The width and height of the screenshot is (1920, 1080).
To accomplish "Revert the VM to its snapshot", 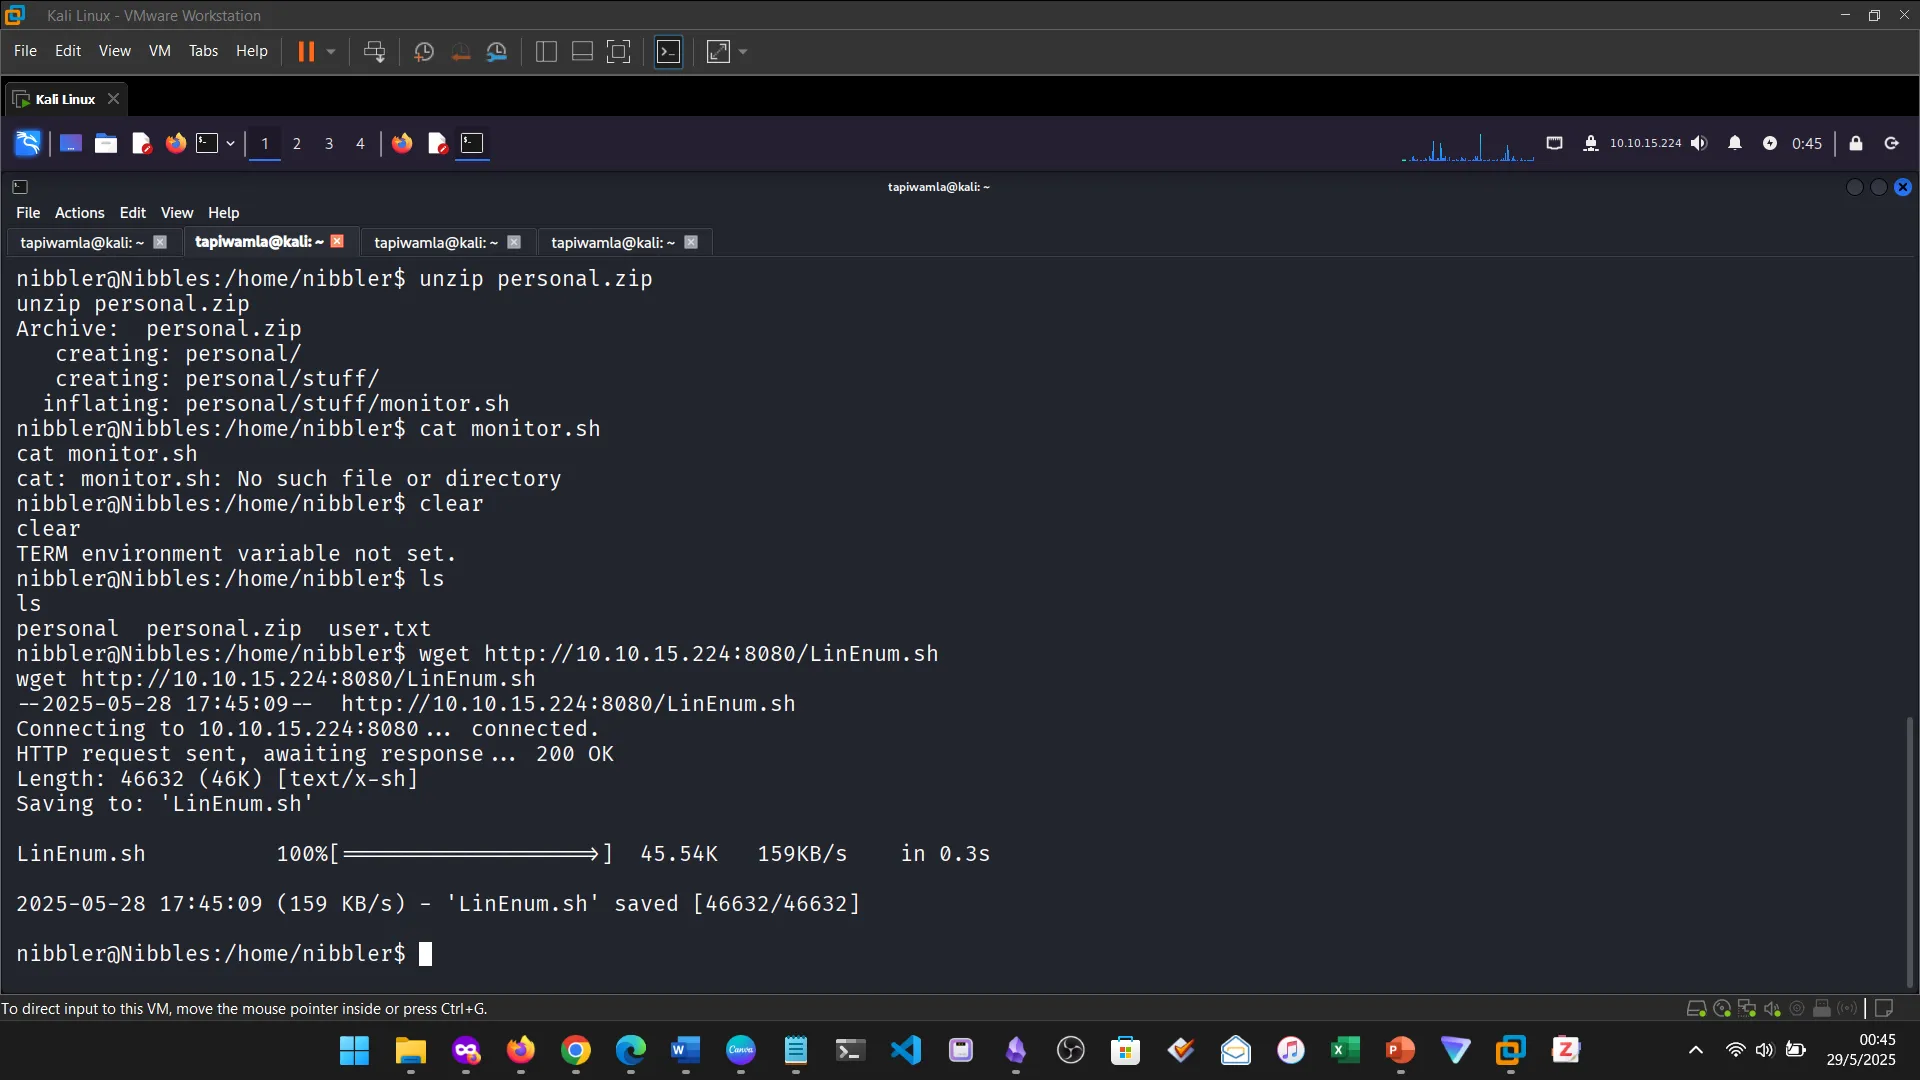I will pos(460,51).
